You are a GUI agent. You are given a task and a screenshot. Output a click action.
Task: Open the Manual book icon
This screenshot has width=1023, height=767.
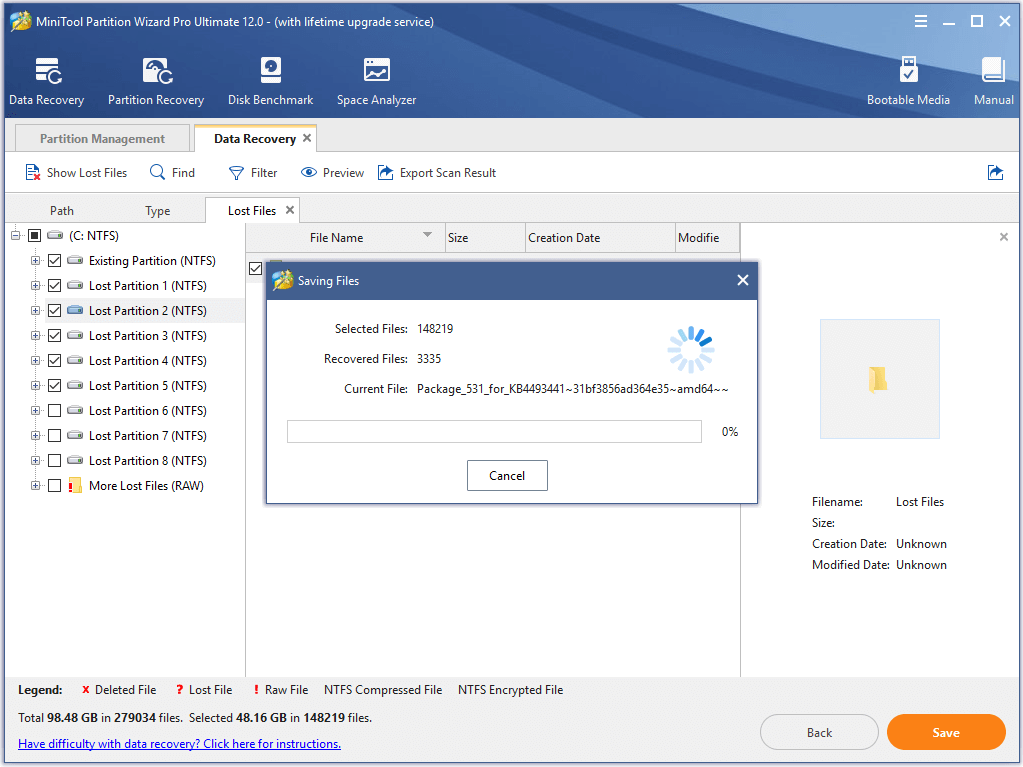pos(993,72)
